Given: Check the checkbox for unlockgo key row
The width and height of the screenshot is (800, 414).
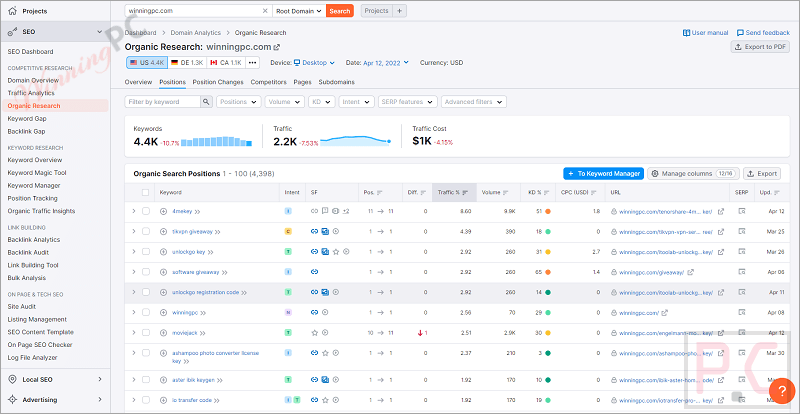Looking at the screenshot, I should click(x=146, y=252).
